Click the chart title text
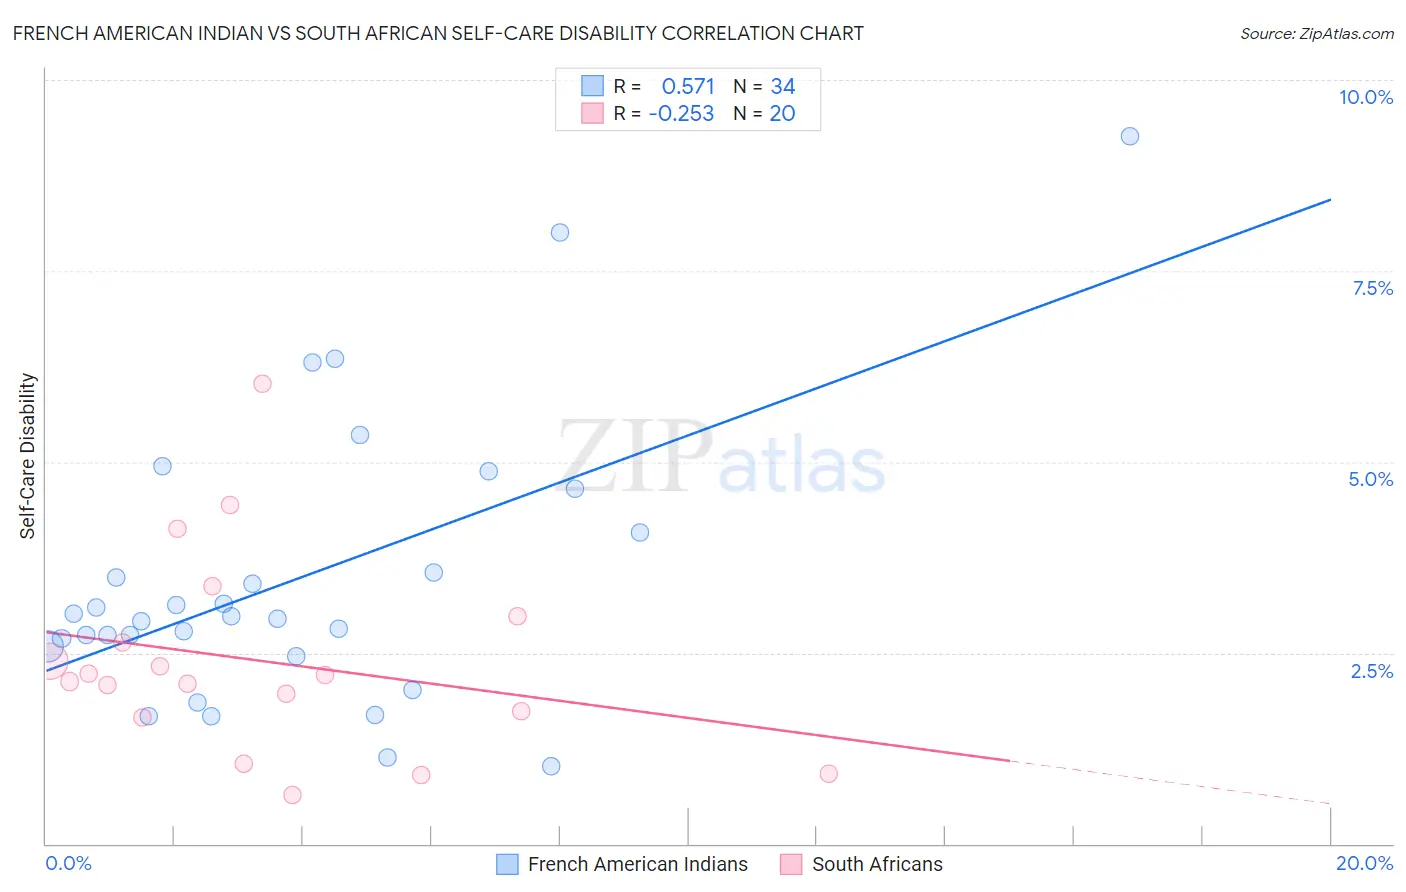 pos(438,33)
